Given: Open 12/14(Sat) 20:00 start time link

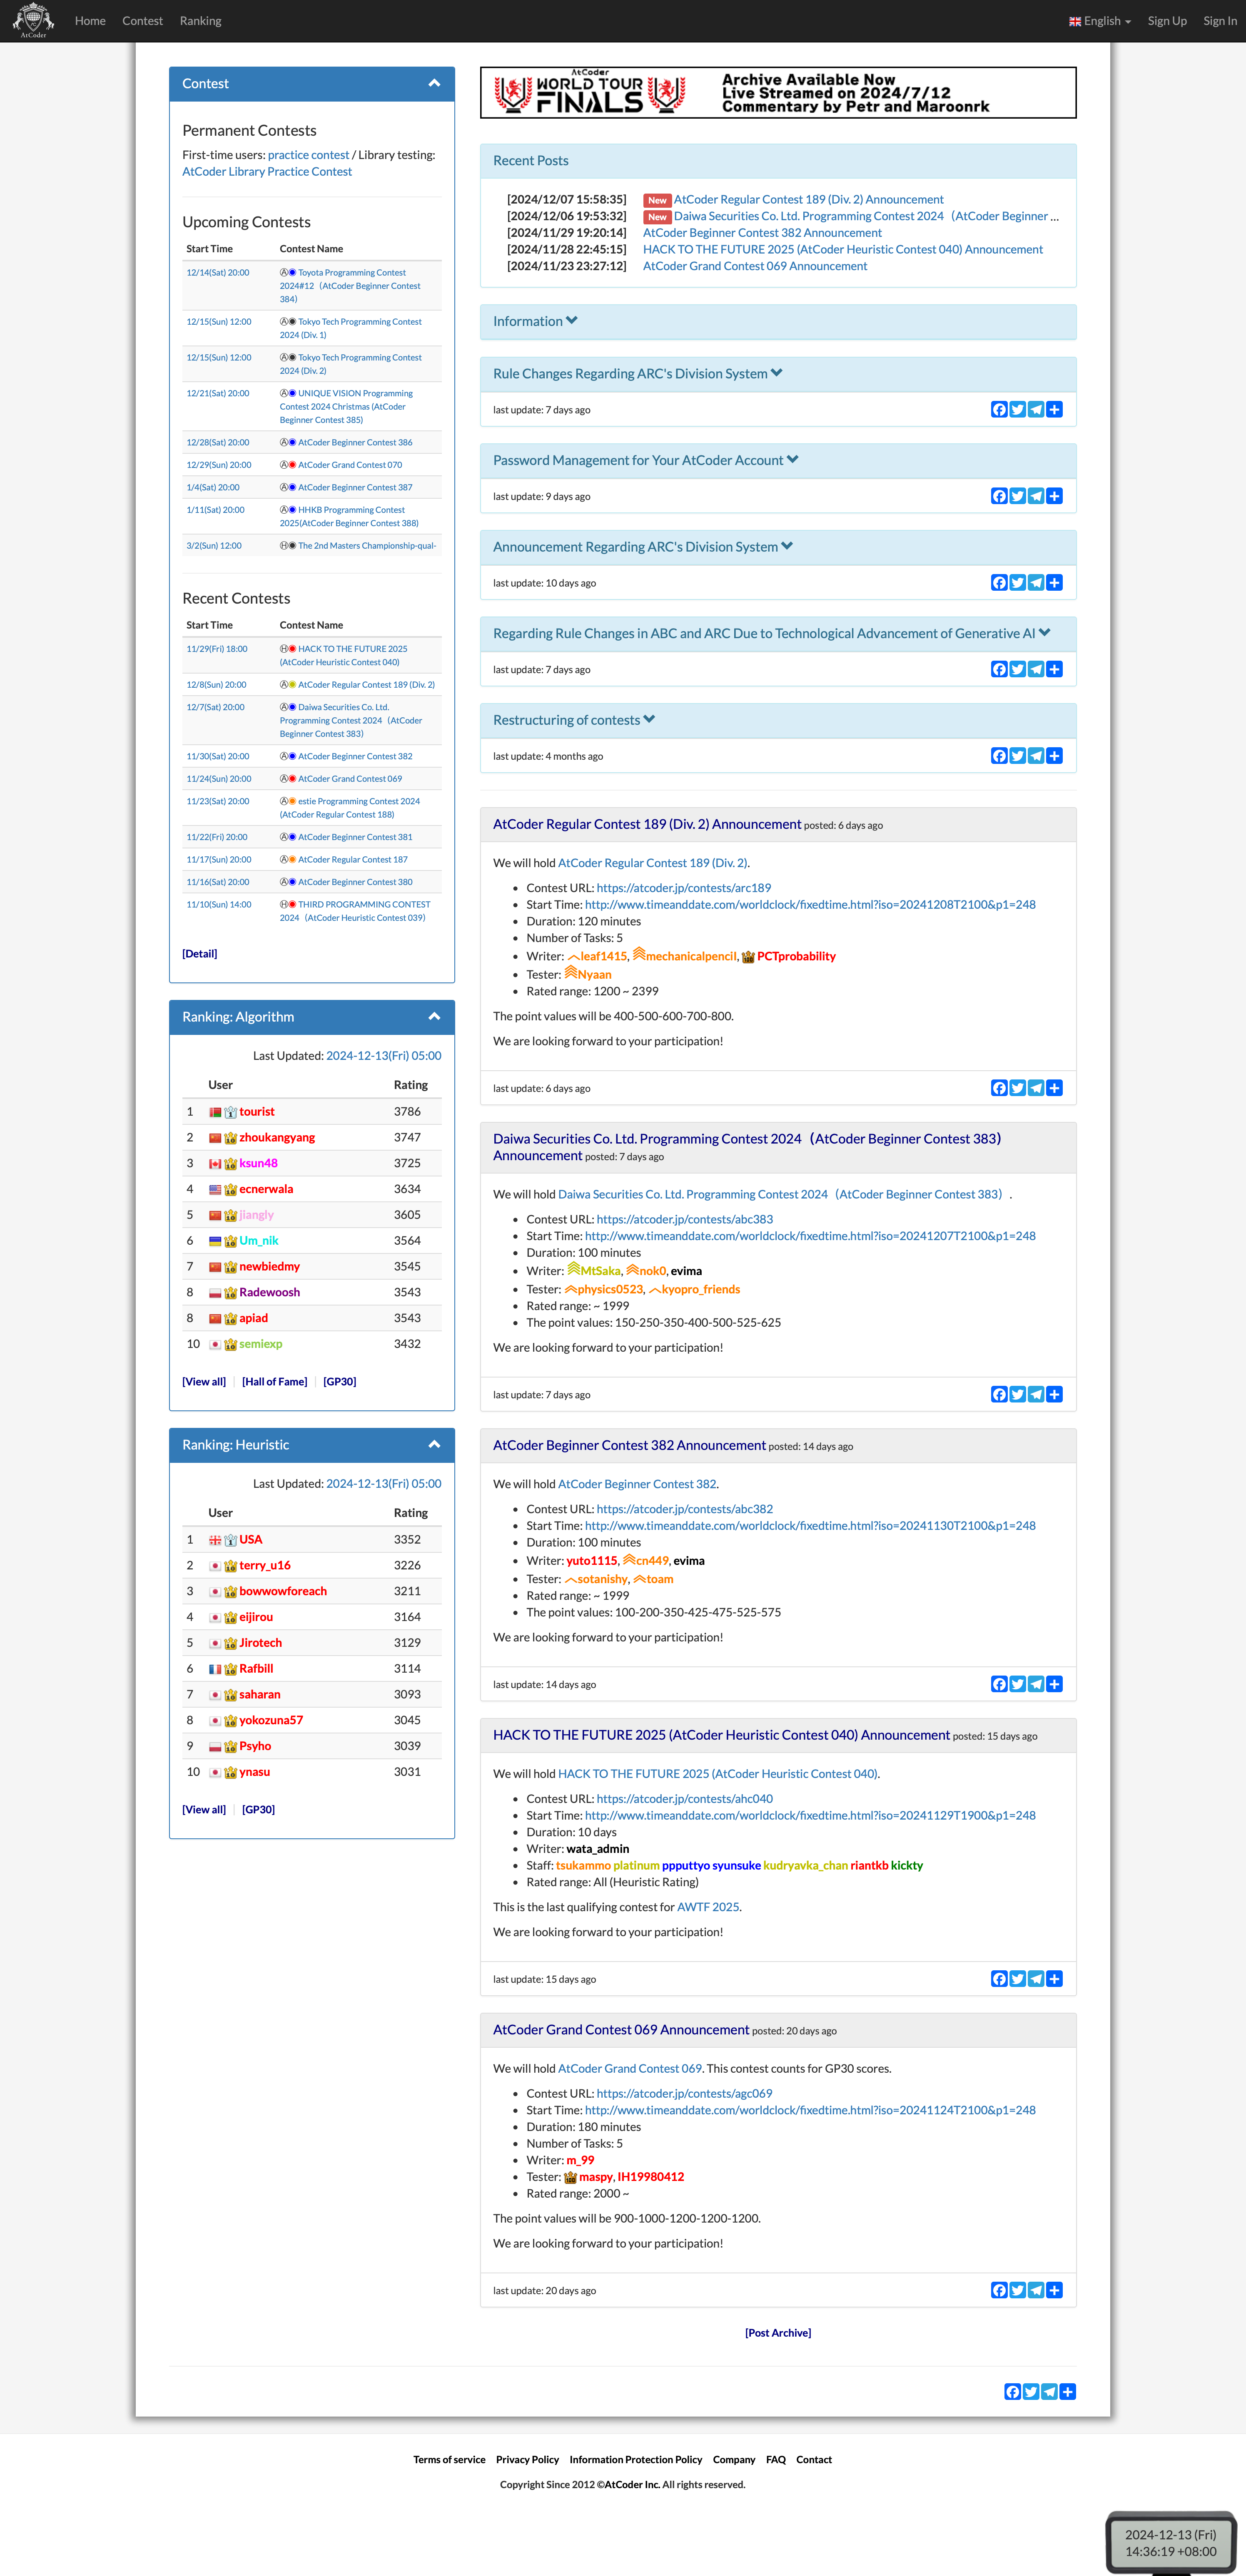Looking at the screenshot, I should click(218, 273).
